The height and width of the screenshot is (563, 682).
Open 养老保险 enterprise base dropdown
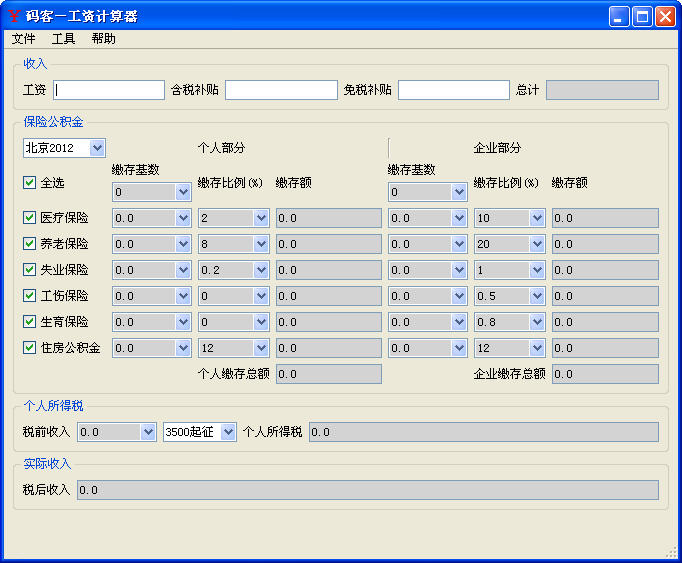click(428, 244)
